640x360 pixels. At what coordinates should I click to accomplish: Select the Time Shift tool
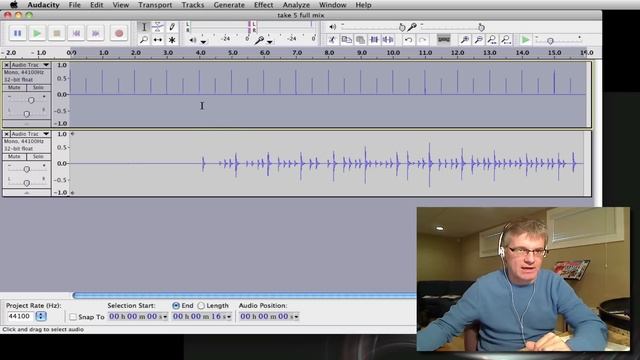pos(158,40)
